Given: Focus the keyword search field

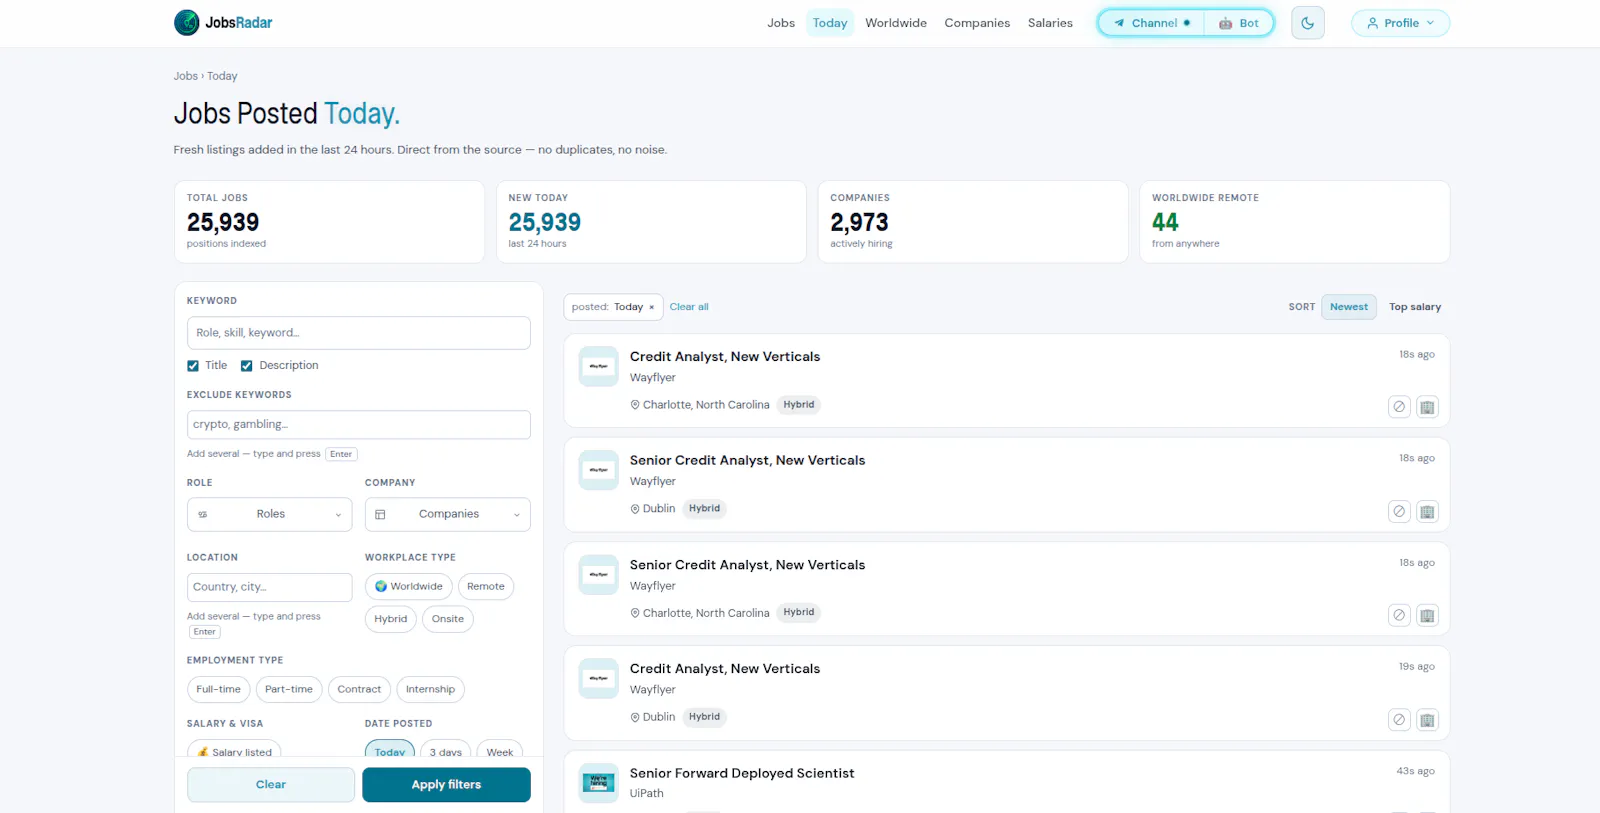Looking at the screenshot, I should 358,333.
